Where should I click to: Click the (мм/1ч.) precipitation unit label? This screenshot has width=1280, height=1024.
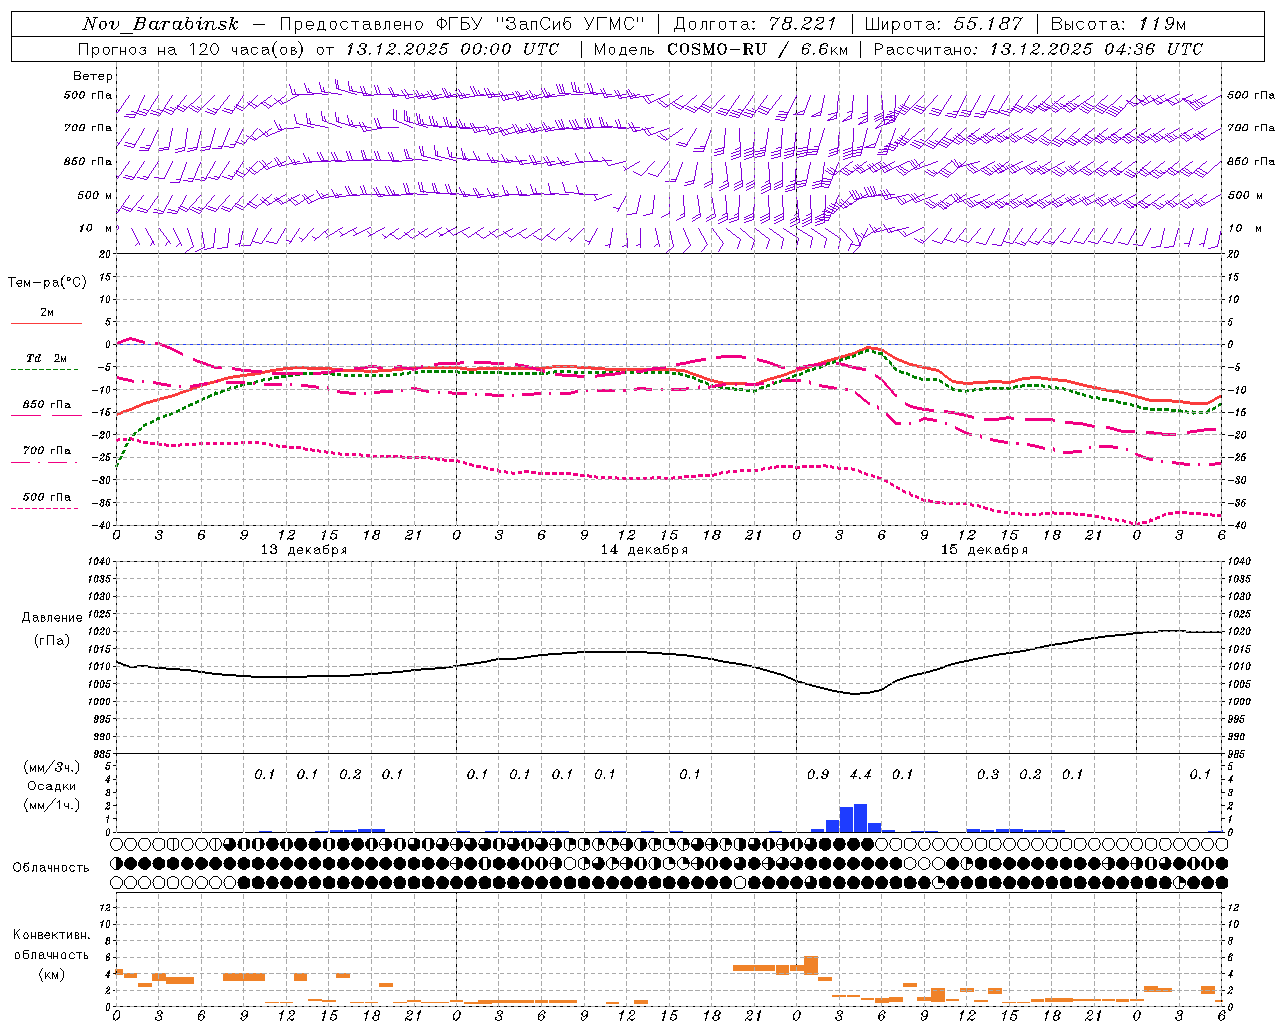tap(52, 805)
